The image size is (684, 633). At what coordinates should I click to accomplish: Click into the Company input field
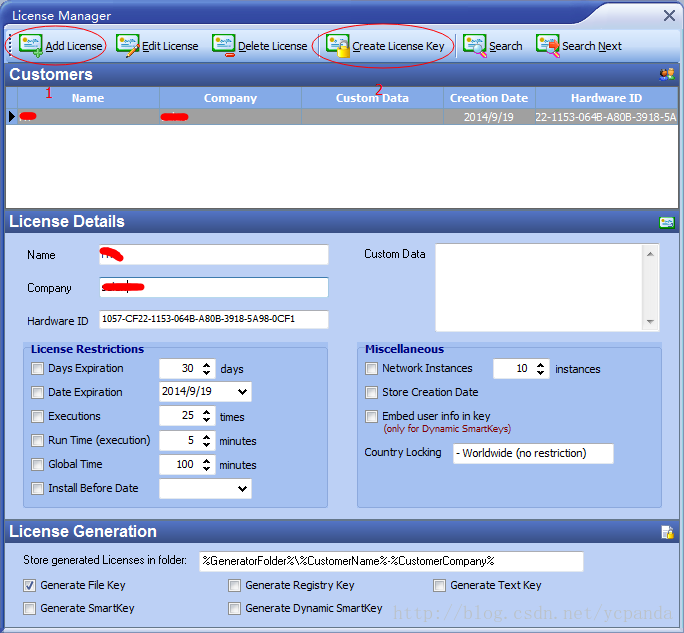214,287
